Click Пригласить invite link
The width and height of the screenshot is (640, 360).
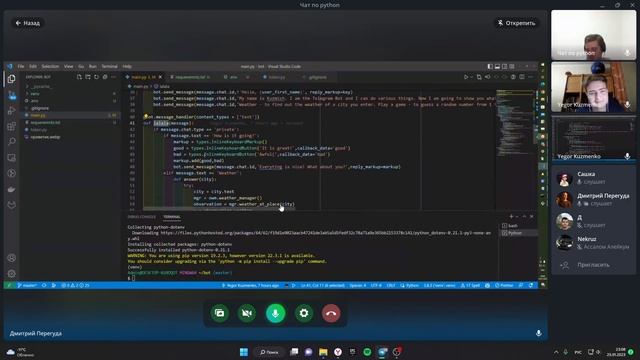(593, 265)
